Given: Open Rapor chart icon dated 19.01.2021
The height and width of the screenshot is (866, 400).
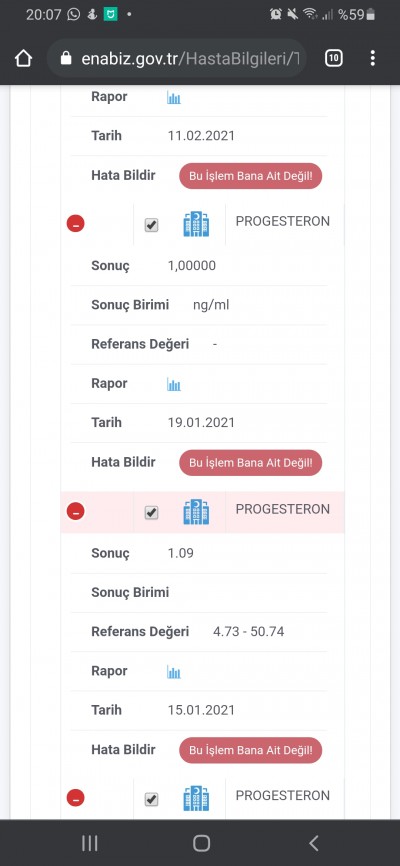Looking at the screenshot, I should coord(174,384).
